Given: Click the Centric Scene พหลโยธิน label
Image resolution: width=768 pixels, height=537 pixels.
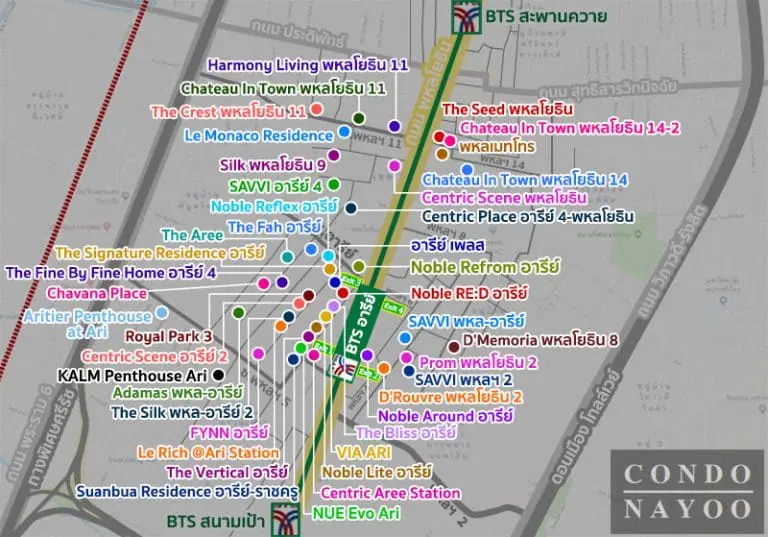Looking at the screenshot, I should tap(504, 197).
